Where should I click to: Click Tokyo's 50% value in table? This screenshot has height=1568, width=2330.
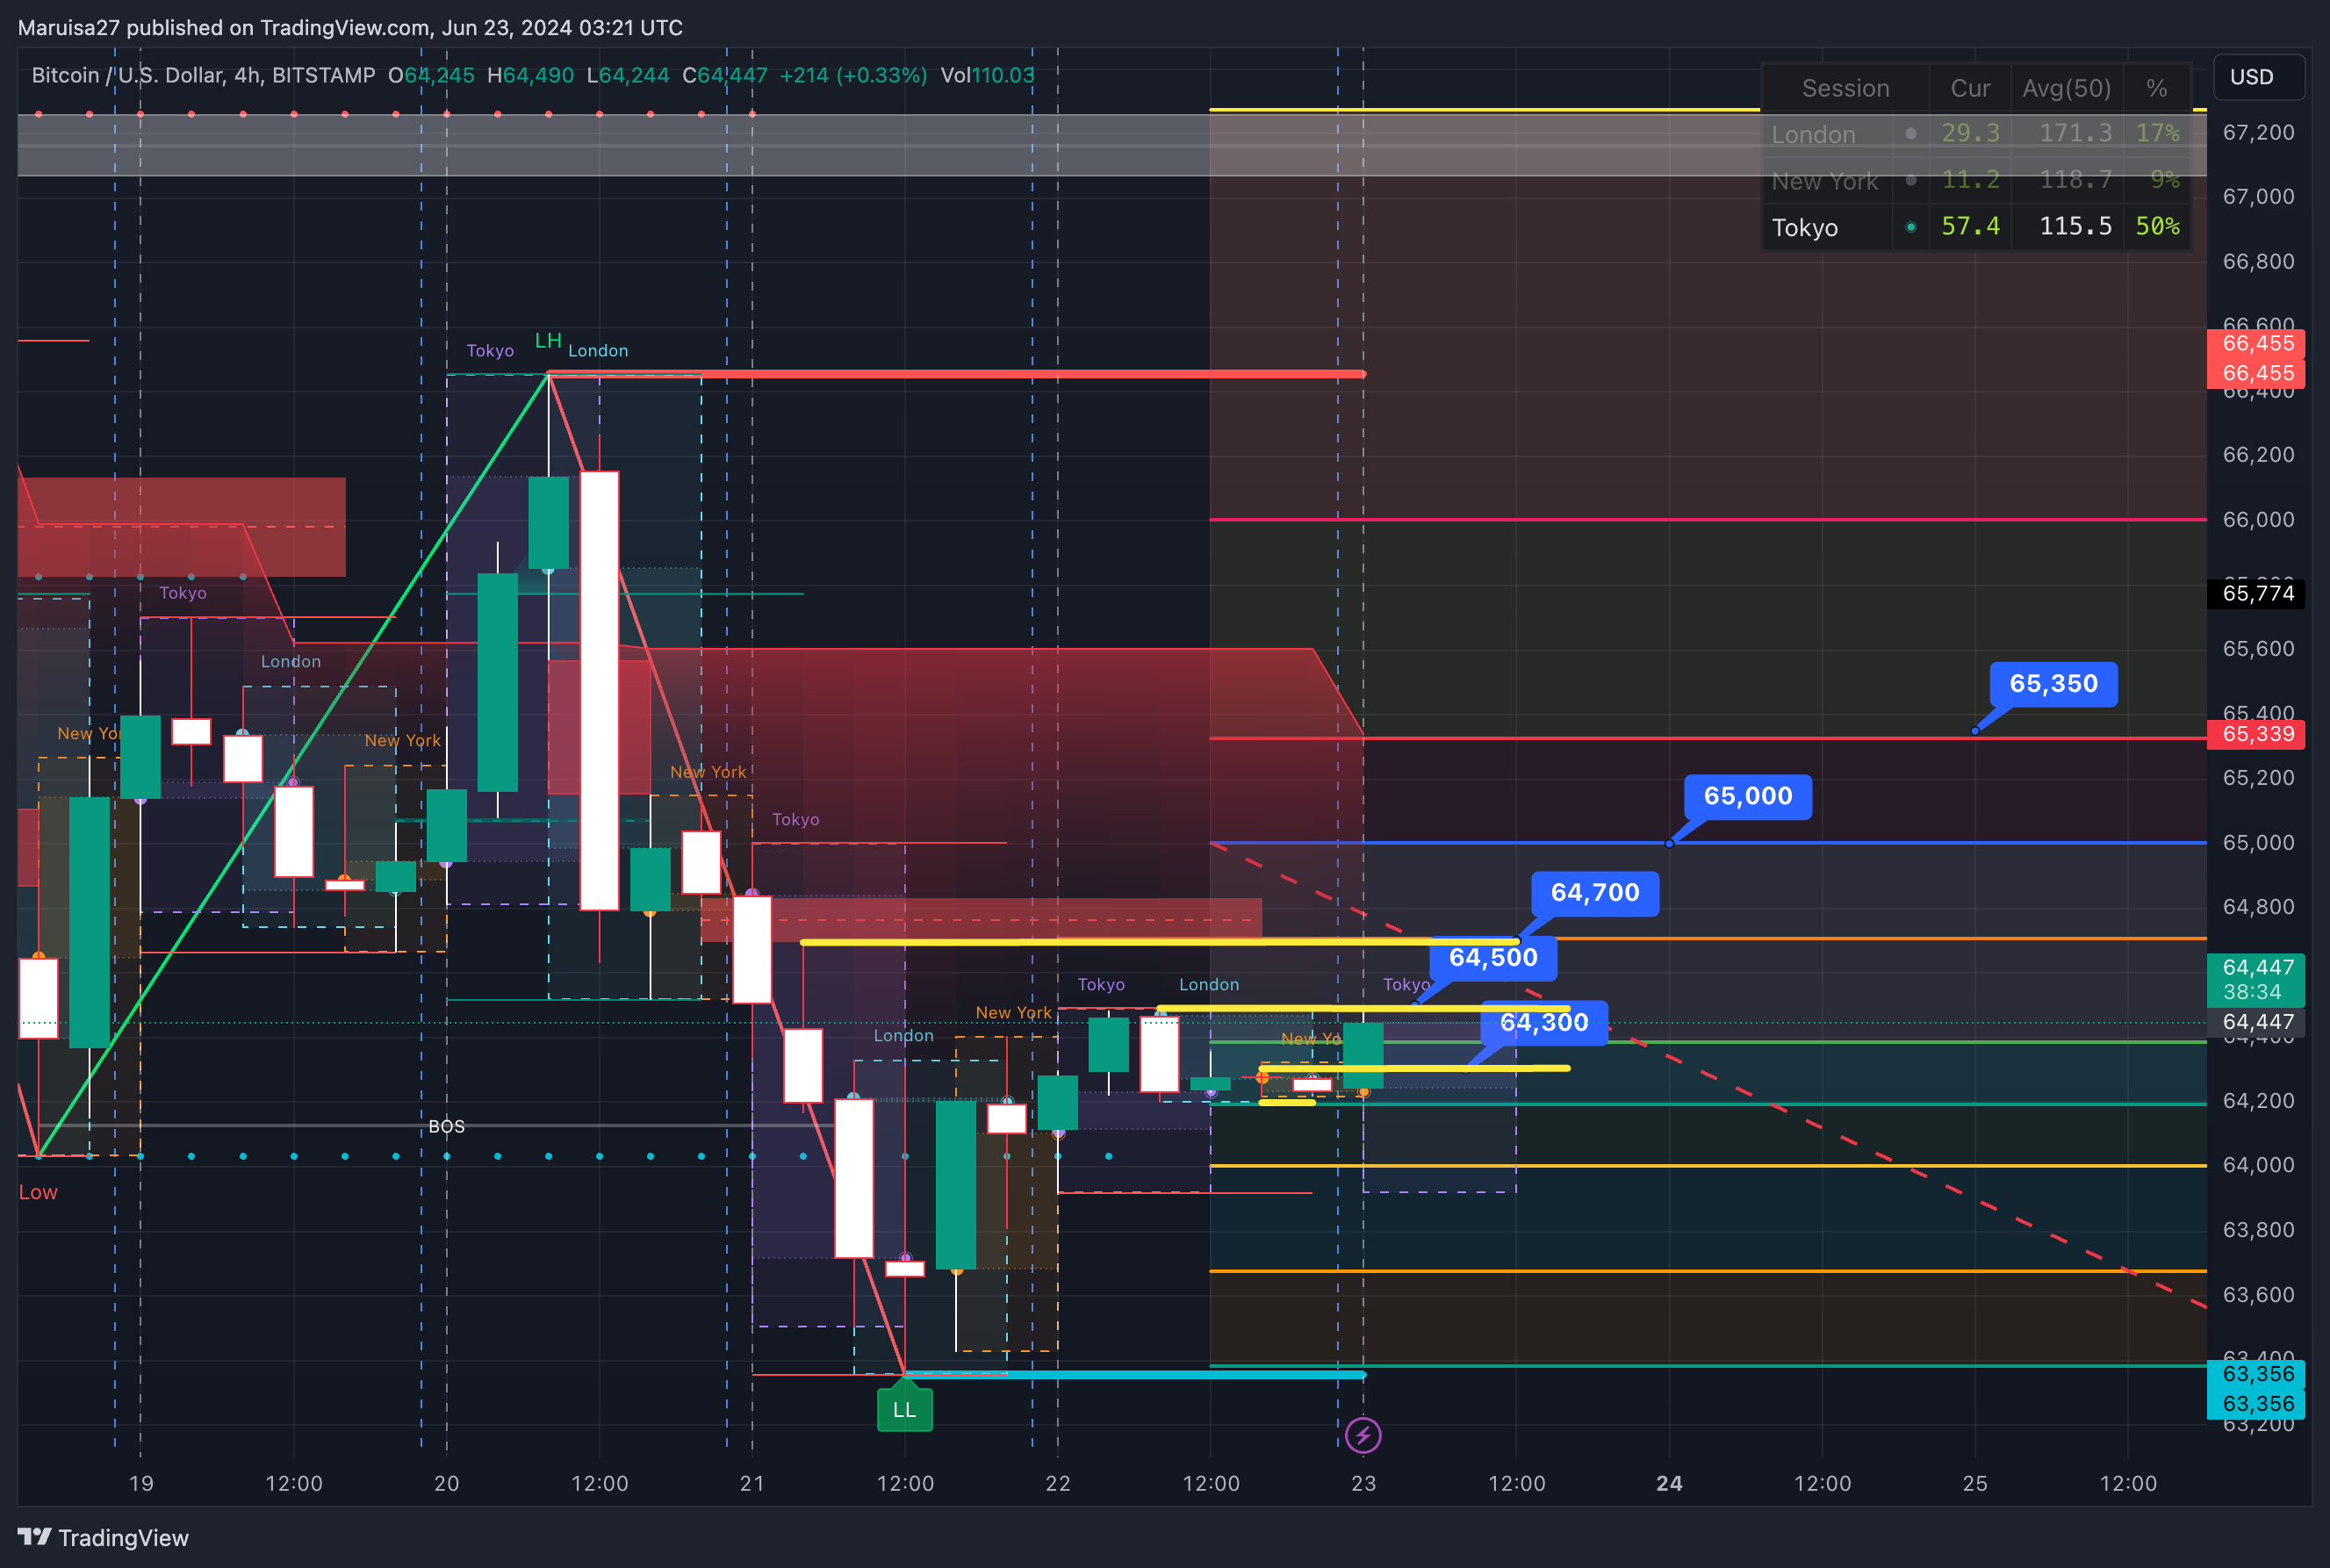(x=2157, y=226)
